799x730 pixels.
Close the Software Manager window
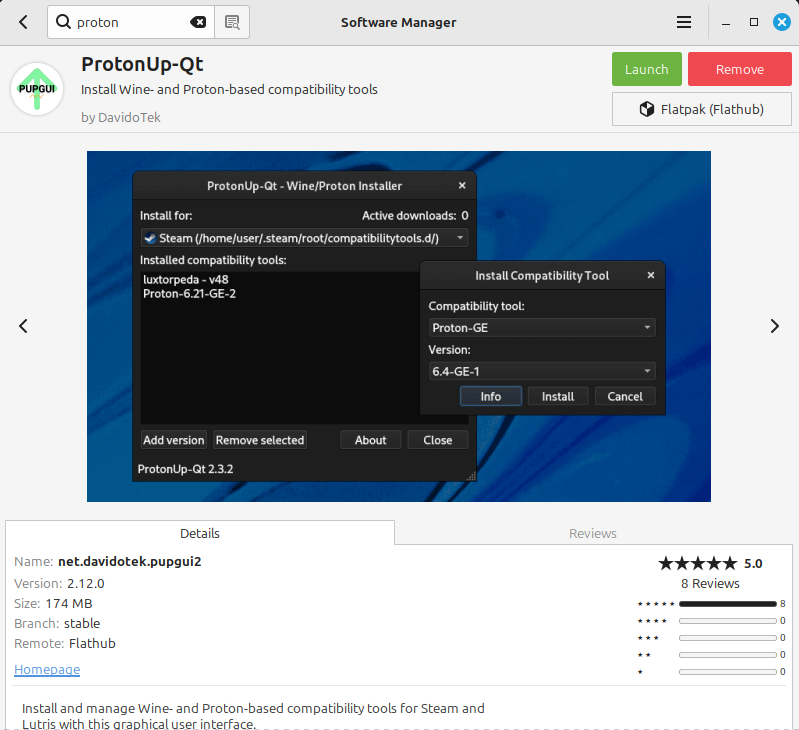[782, 22]
